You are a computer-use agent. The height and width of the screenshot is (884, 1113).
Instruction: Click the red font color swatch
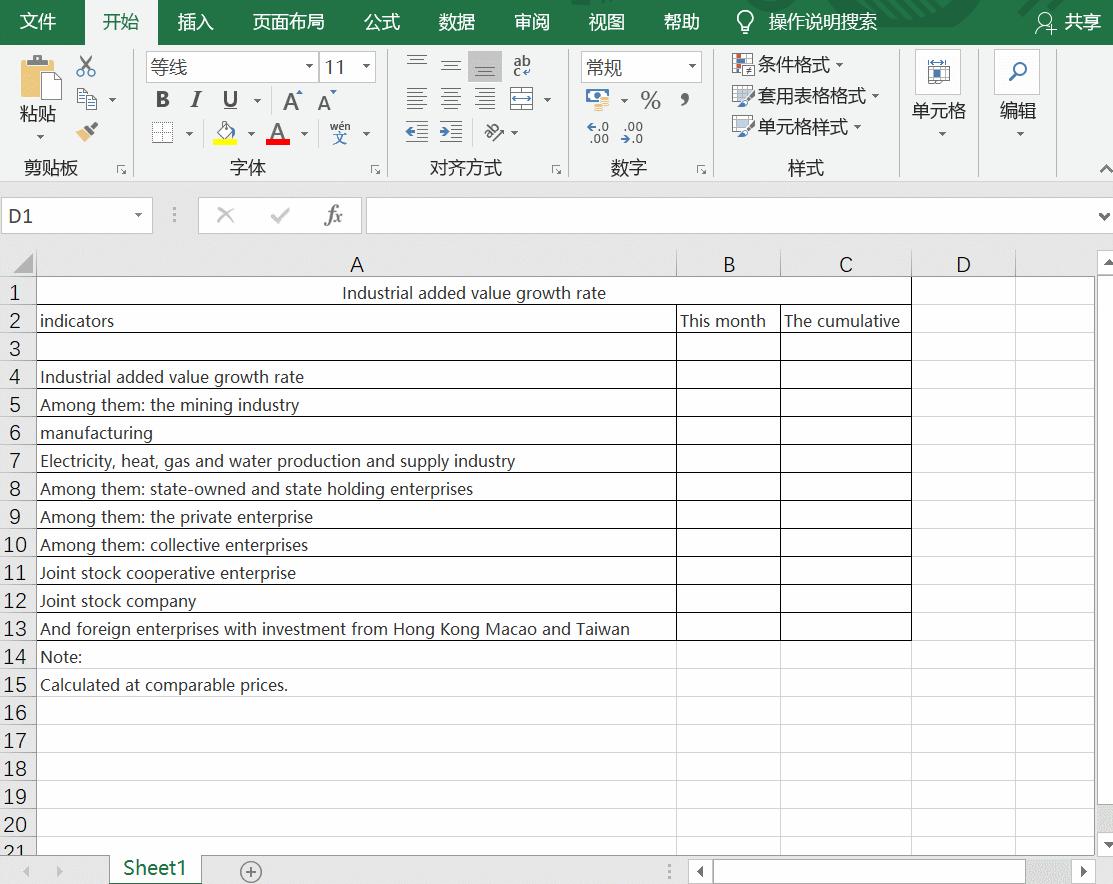point(277,133)
